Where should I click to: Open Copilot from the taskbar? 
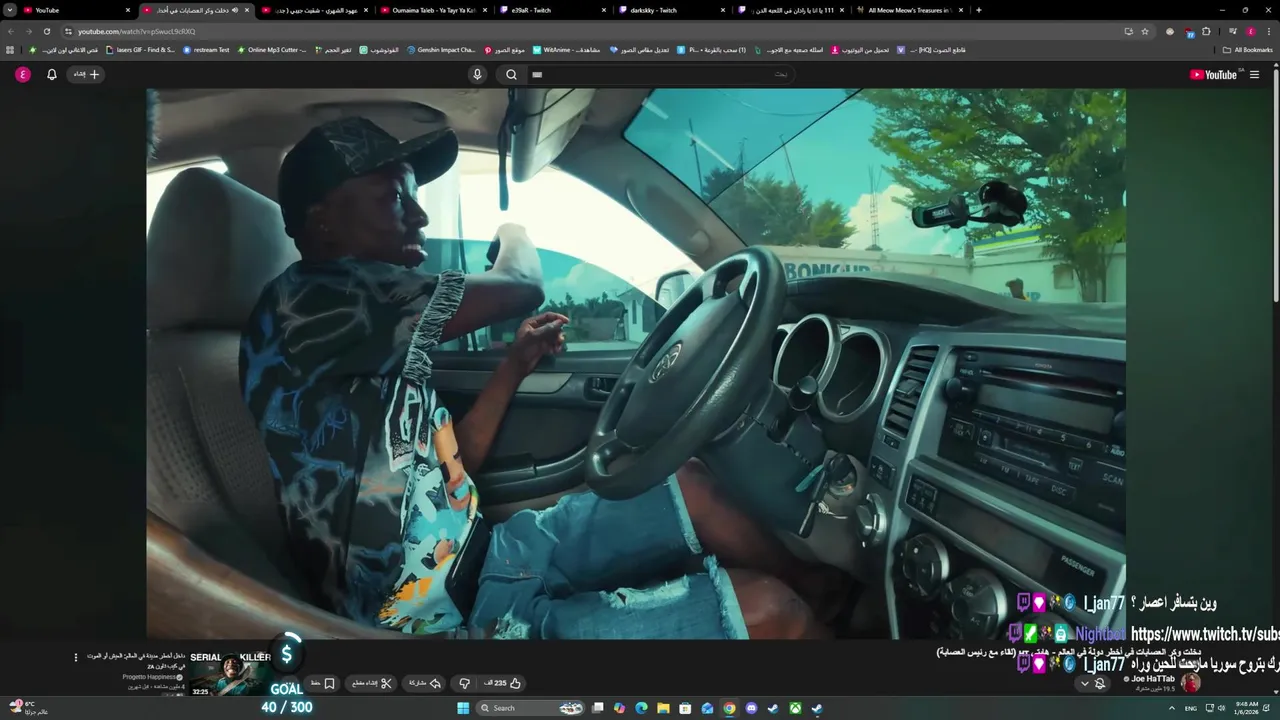[x=620, y=708]
